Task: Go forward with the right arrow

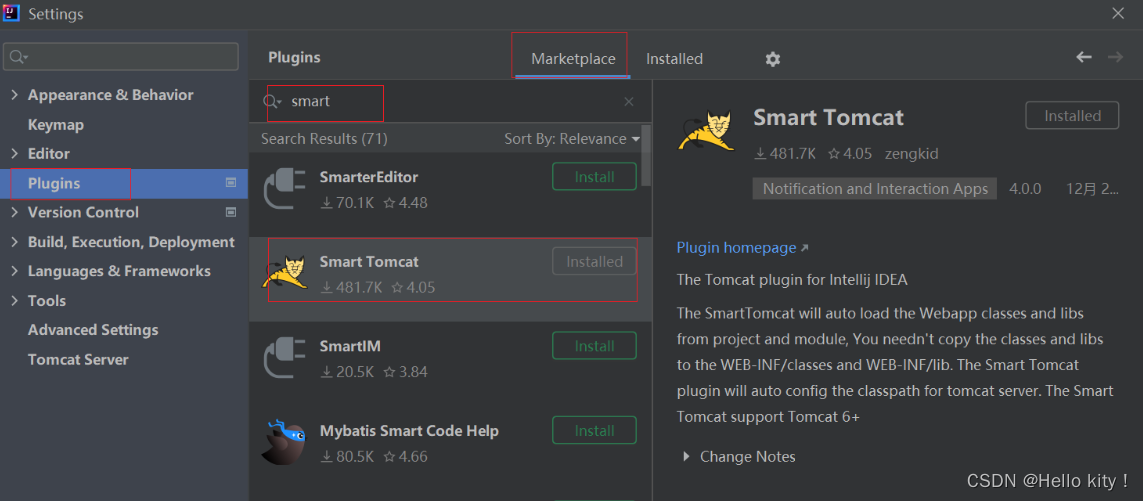Action: click(x=1115, y=57)
